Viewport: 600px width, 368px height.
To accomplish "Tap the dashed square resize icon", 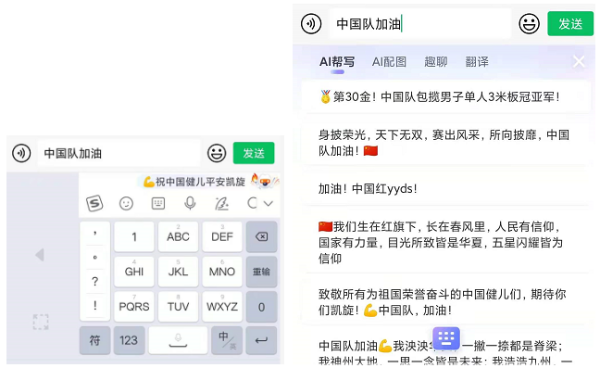I will pyautogui.click(x=41, y=322).
